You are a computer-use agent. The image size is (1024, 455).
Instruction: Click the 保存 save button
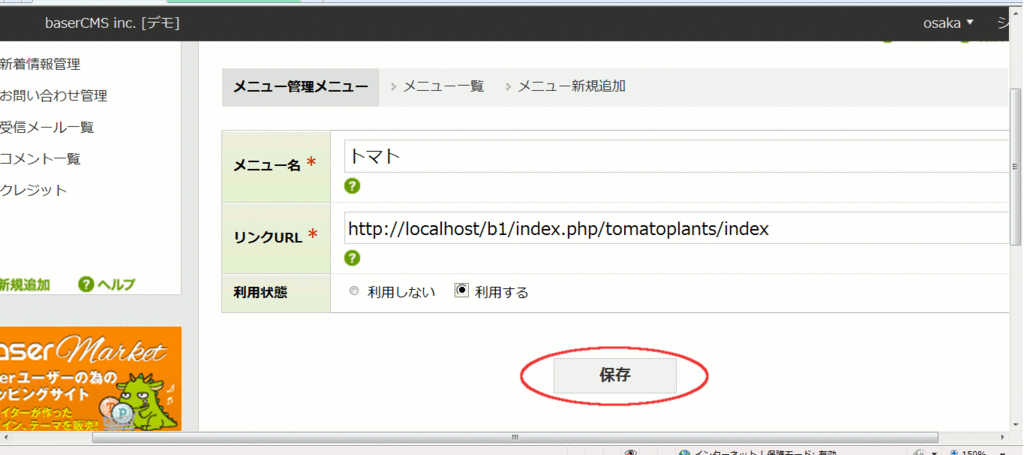point(615,375)
